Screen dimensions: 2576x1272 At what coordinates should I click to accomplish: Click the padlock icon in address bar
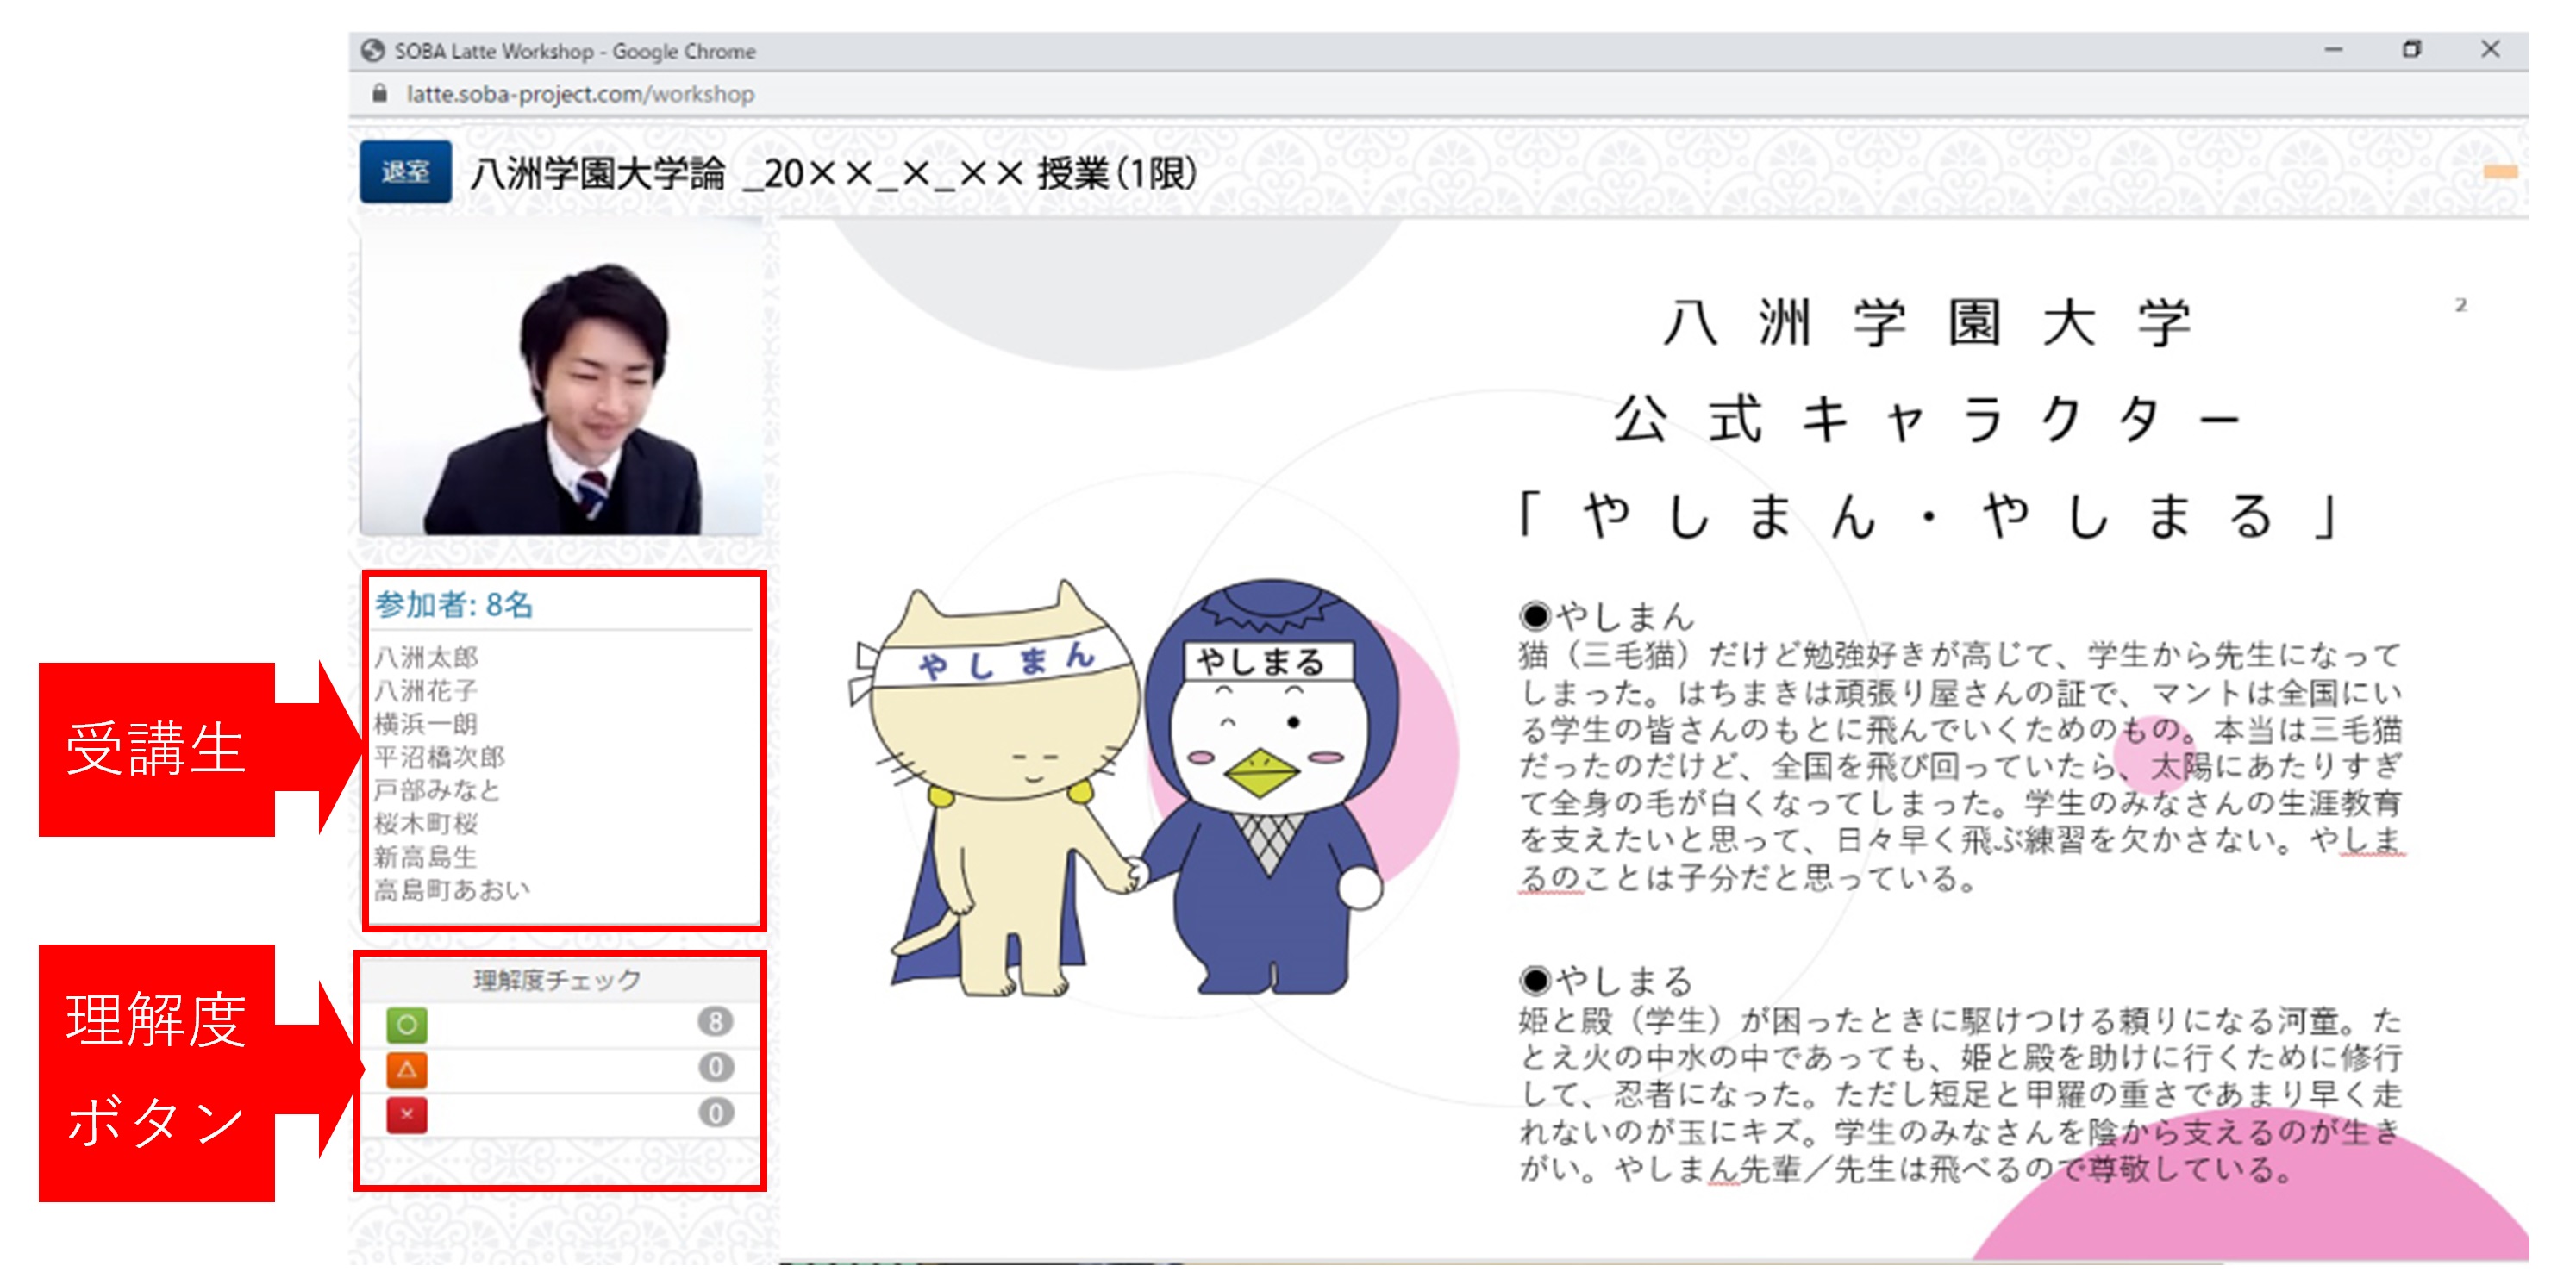click(379, 94)
